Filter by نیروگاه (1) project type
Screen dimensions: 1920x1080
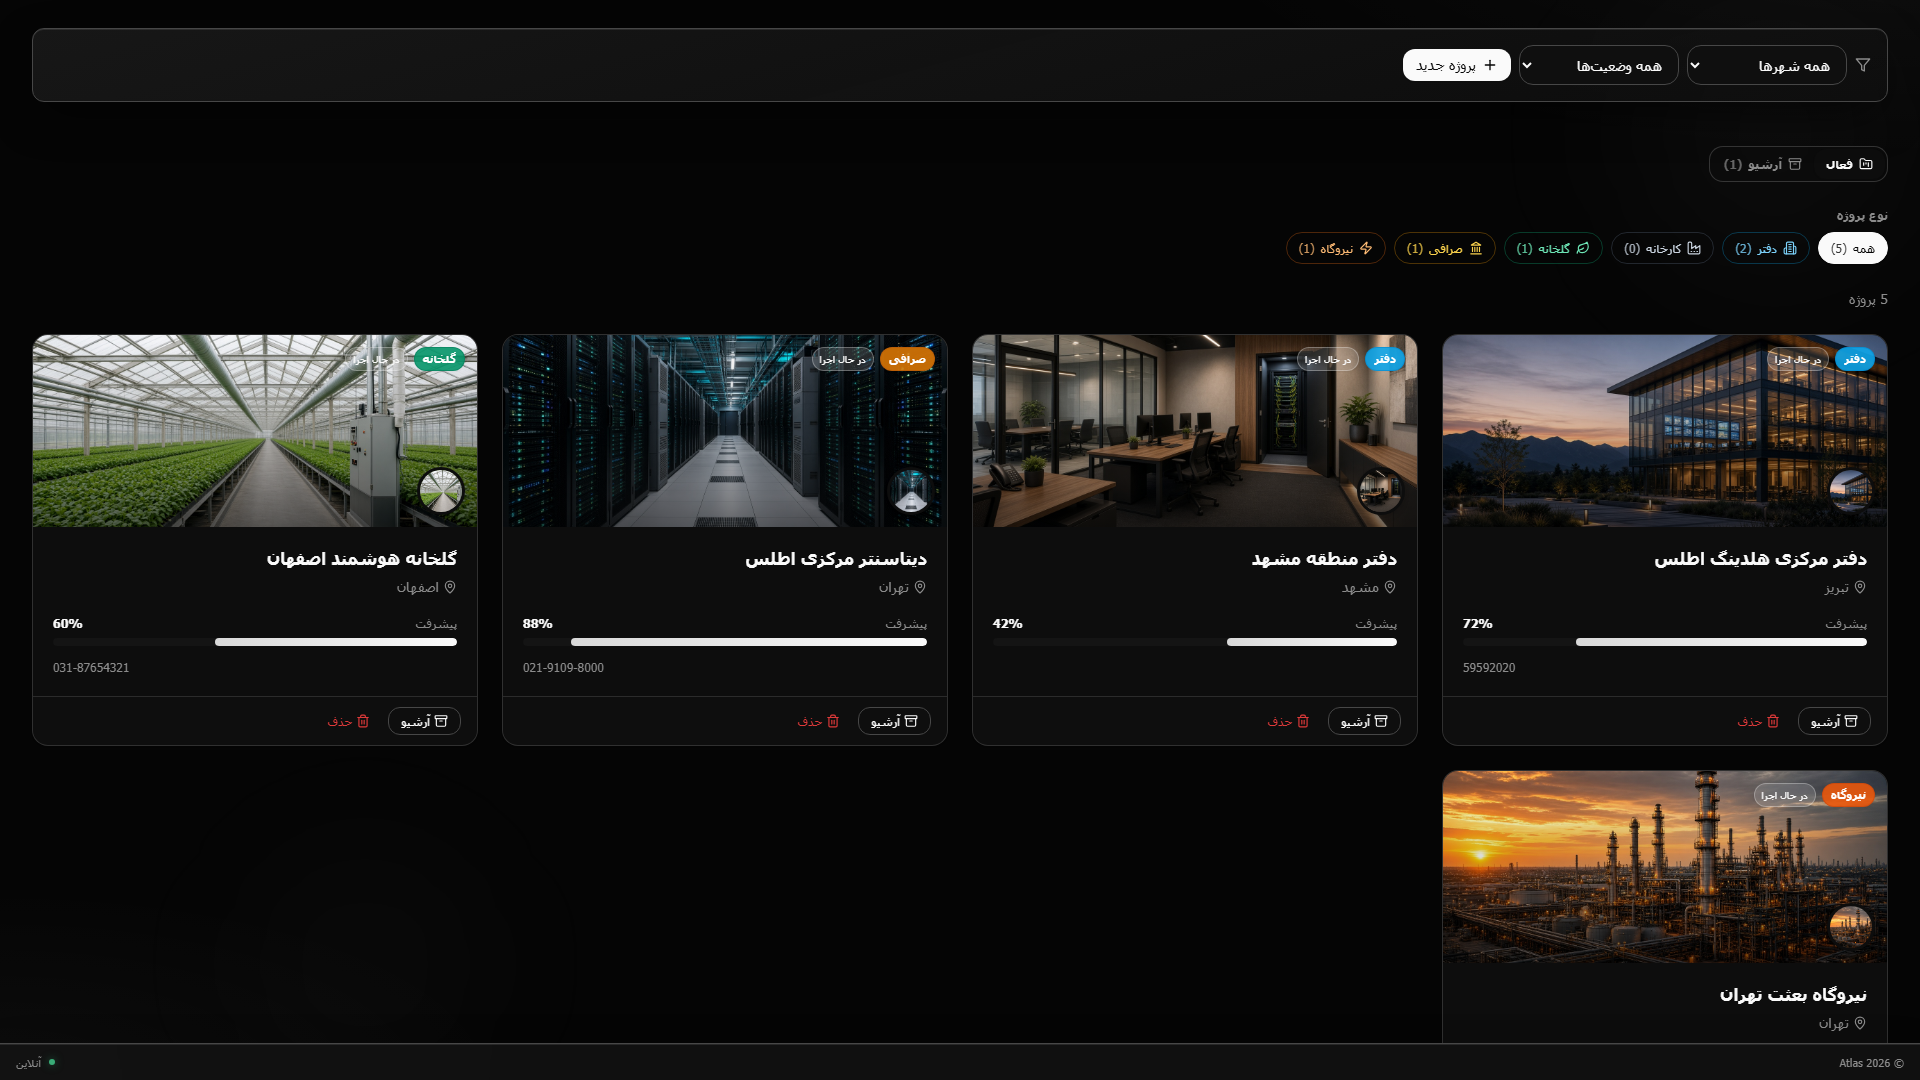click(x=1335, y=248)
